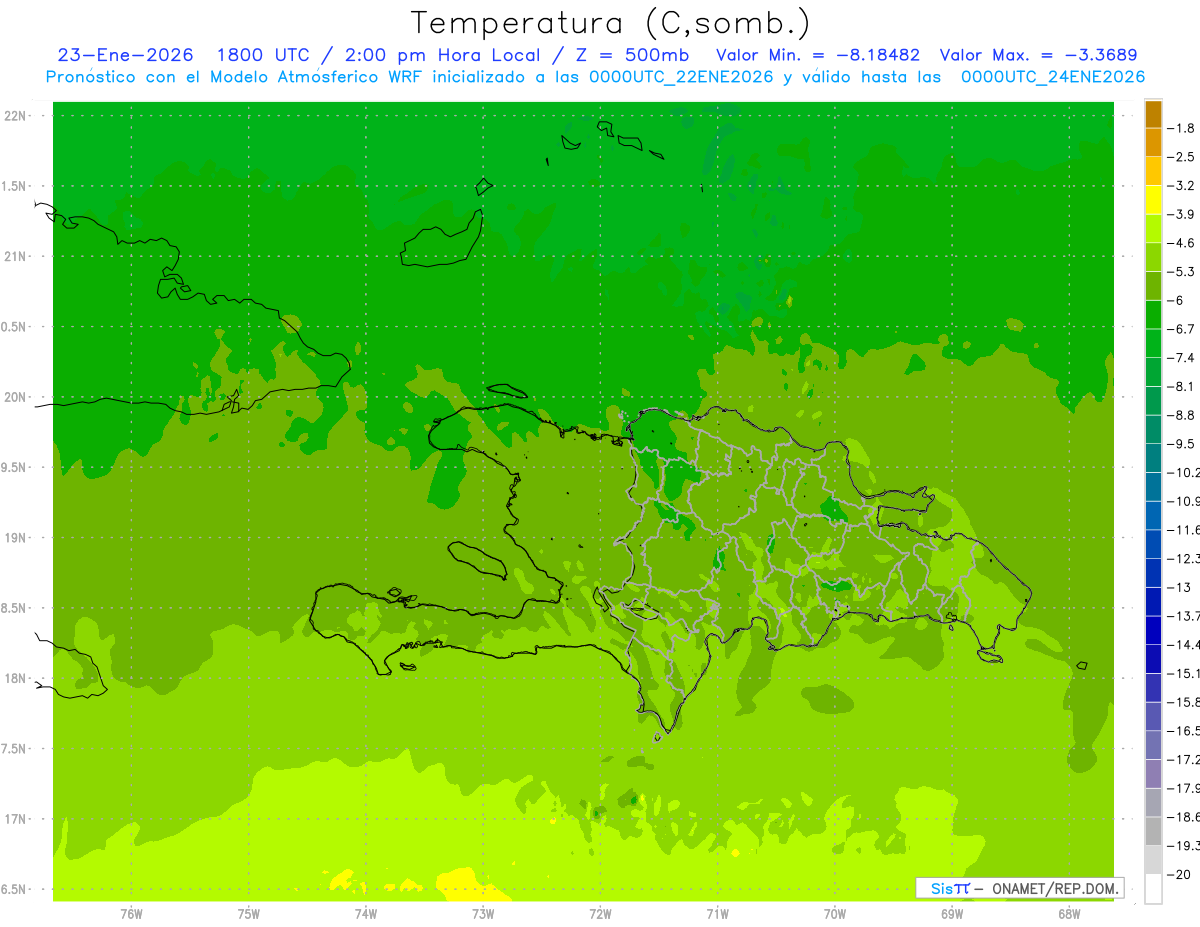1200x927 pixels.
Task: Click the '19N' latitude label
Action: (x=17, y=538)
